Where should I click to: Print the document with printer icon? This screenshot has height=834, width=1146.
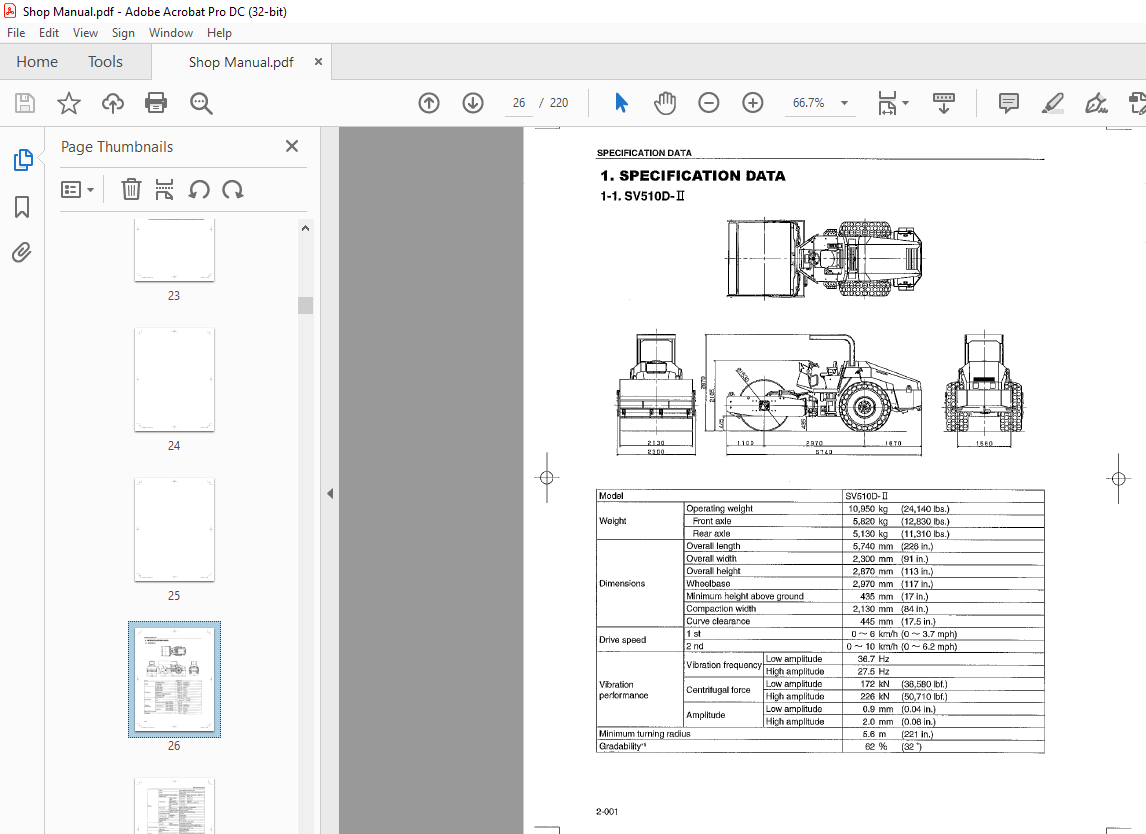pos(156,103)
